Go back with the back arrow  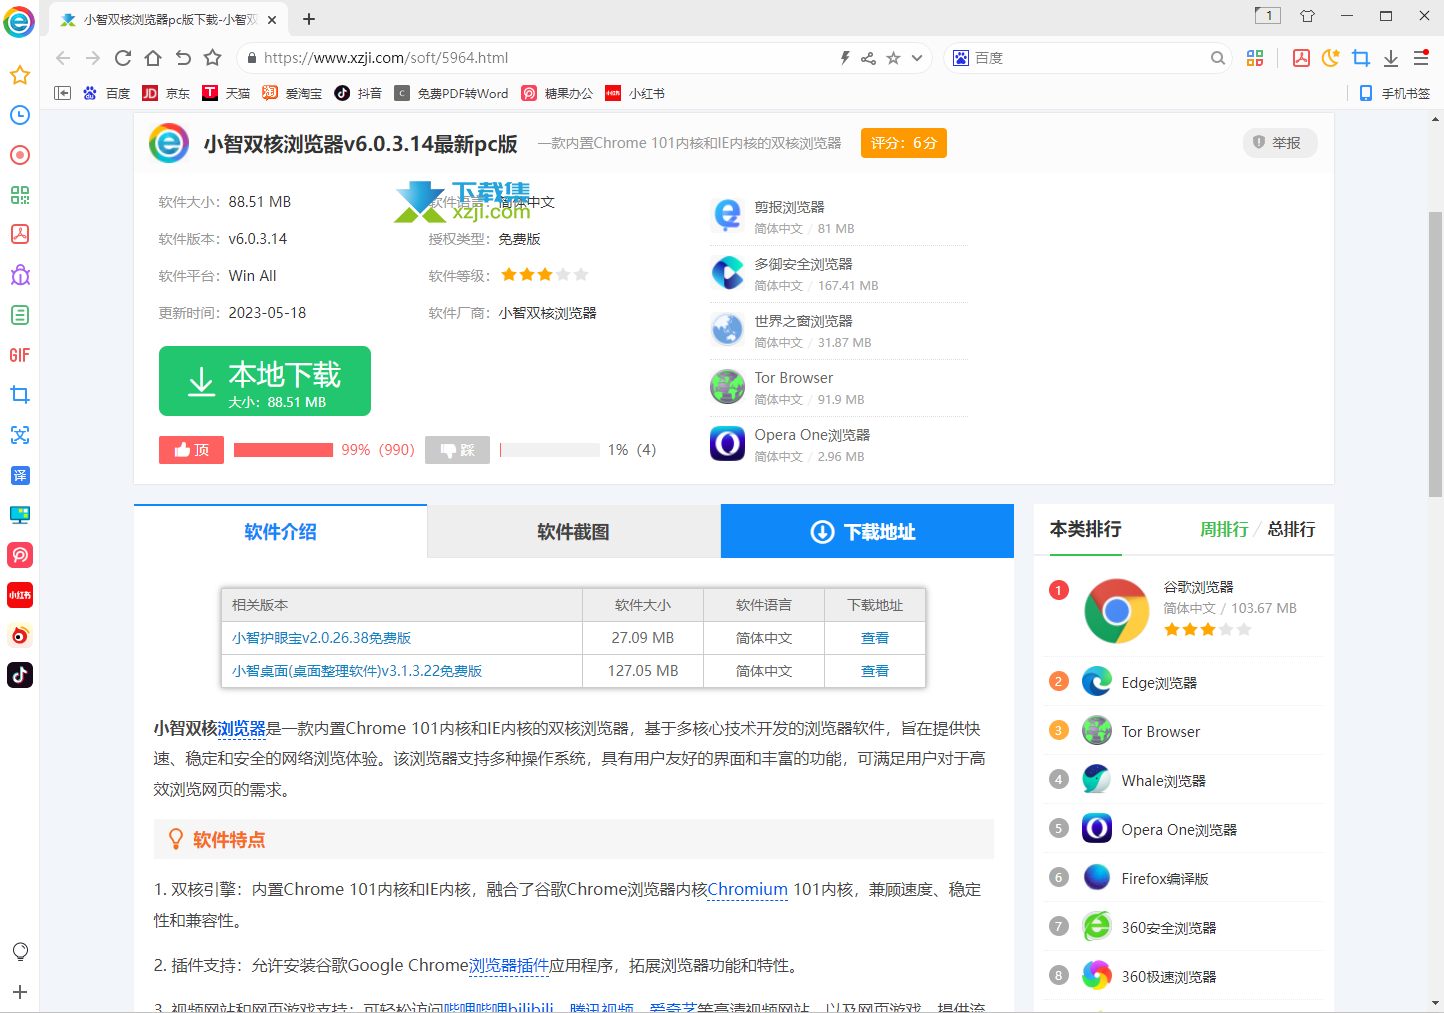pos(63,58)
